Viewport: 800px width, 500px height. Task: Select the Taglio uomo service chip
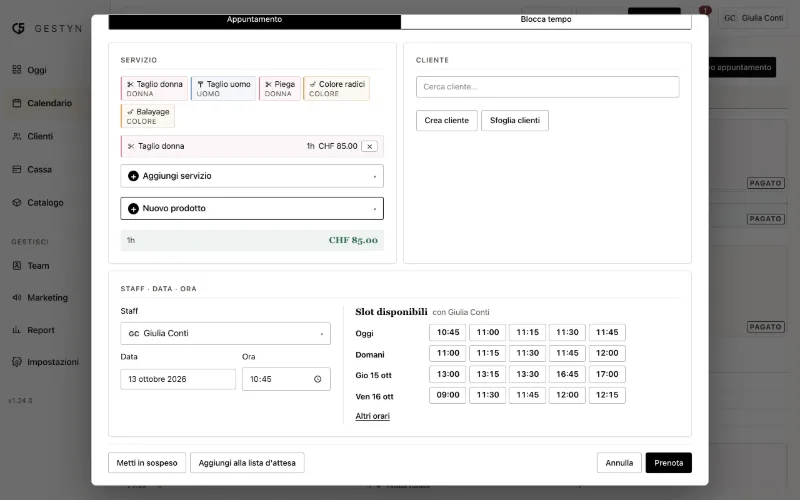tap(223, 88)
